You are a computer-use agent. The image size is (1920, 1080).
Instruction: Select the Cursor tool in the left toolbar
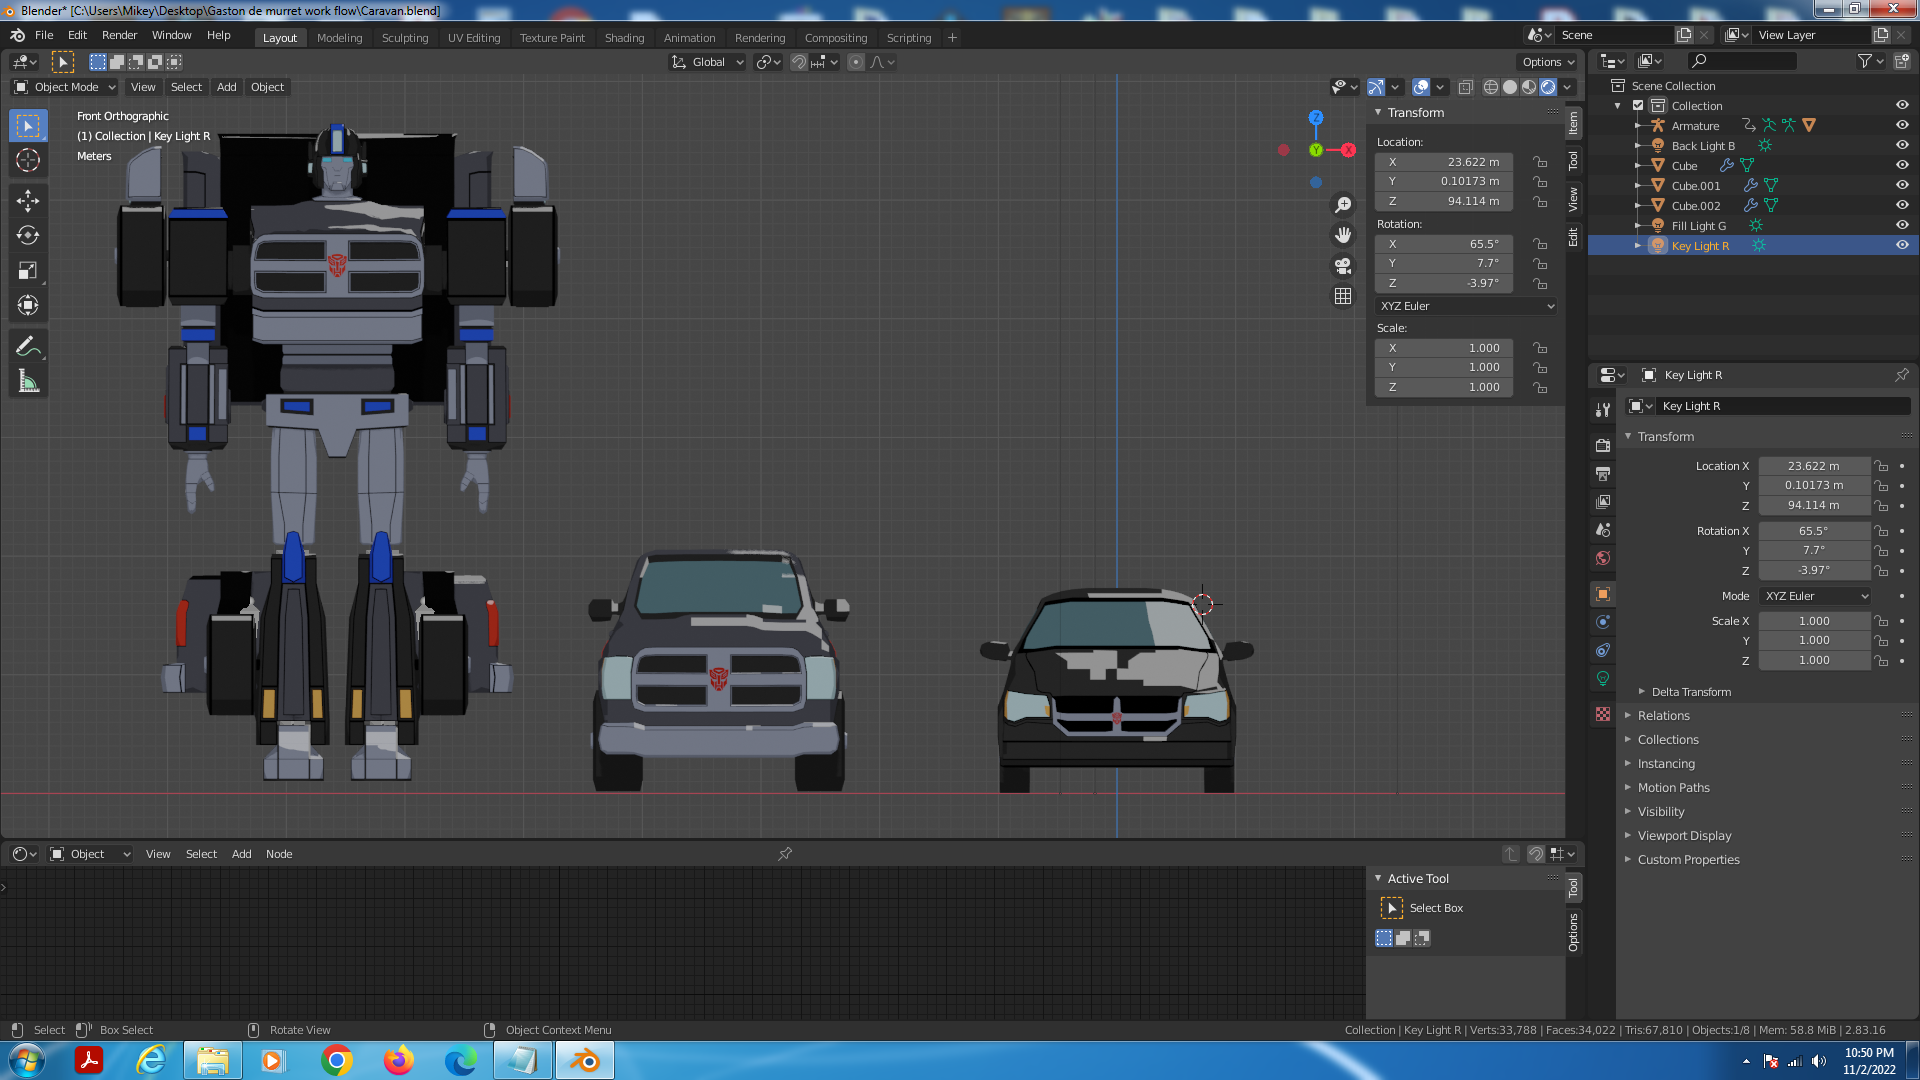(x=28, y=160)
